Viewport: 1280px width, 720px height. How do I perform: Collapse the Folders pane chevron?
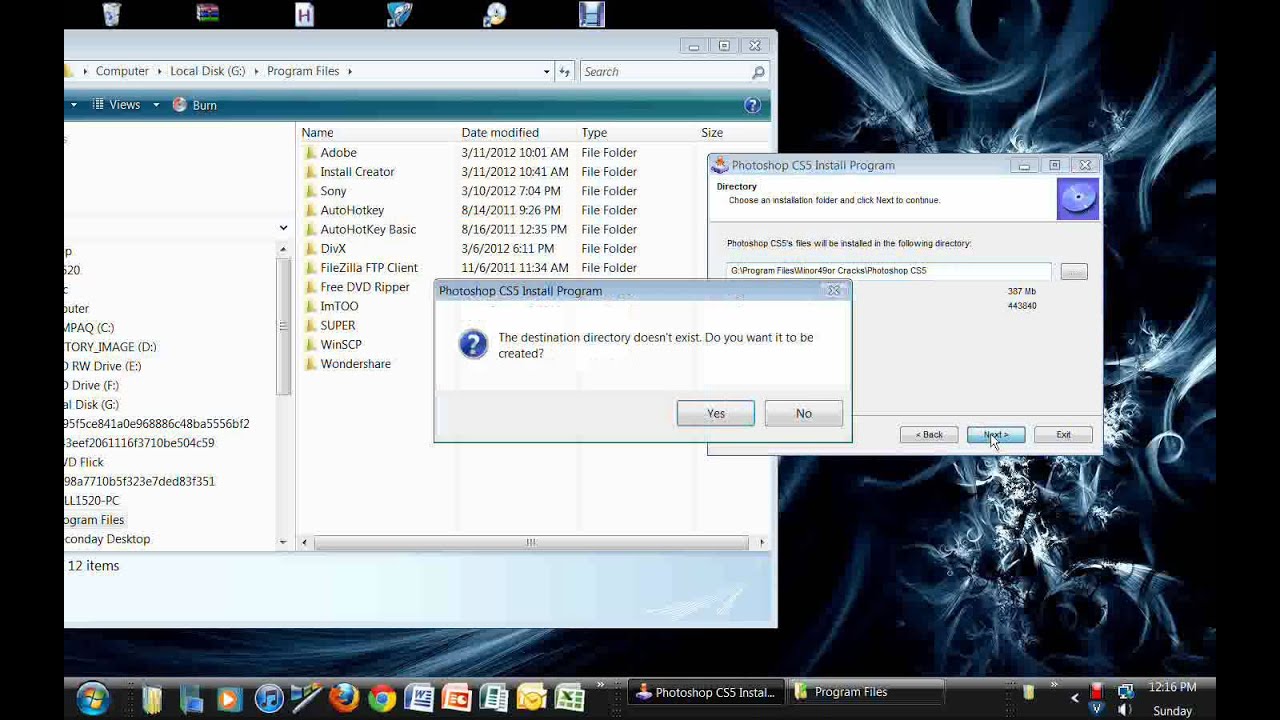283,229
